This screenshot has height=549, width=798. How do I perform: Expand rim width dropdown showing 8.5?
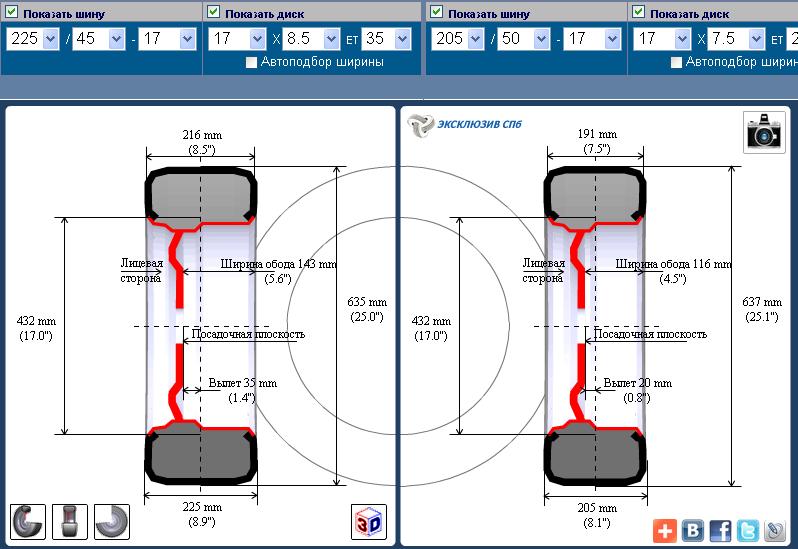click(304, 38)
